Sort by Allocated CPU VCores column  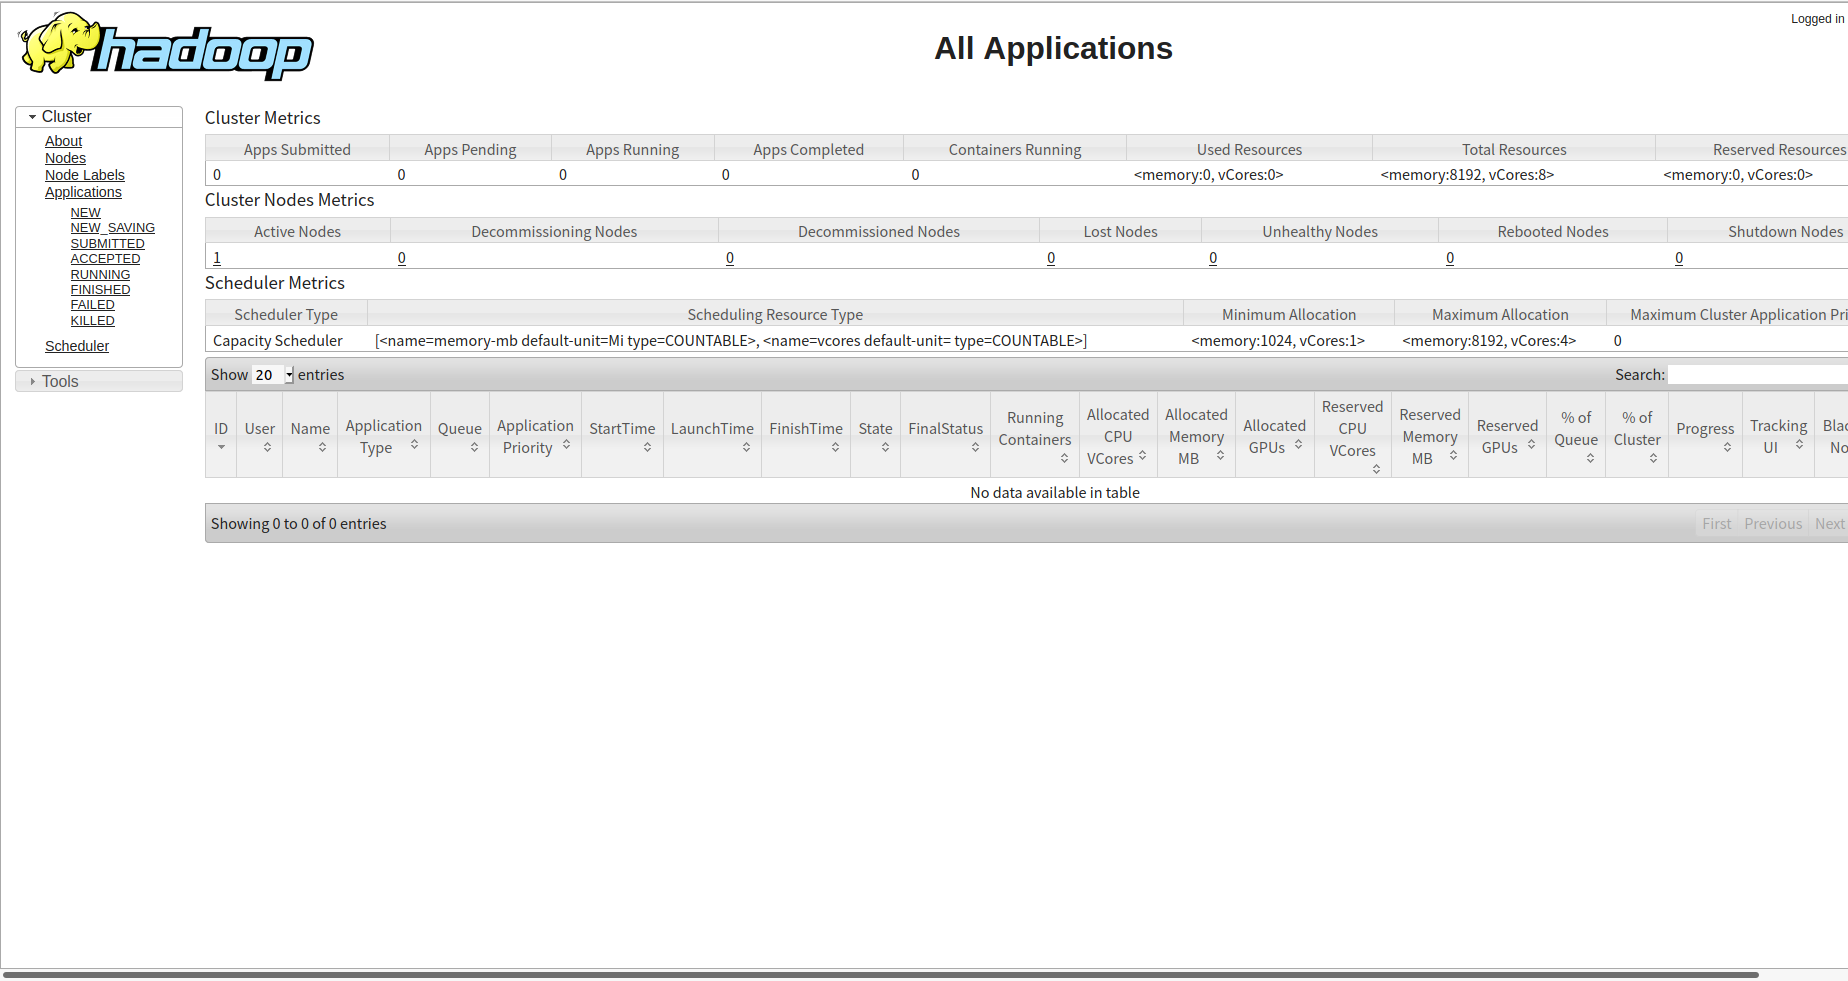click(x=1118, y=434)
